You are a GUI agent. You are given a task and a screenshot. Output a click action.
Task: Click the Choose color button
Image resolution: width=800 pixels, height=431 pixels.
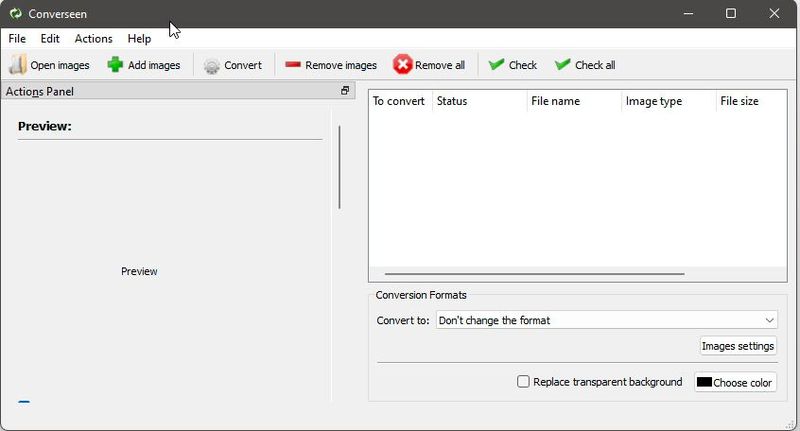tap(735, 382)
